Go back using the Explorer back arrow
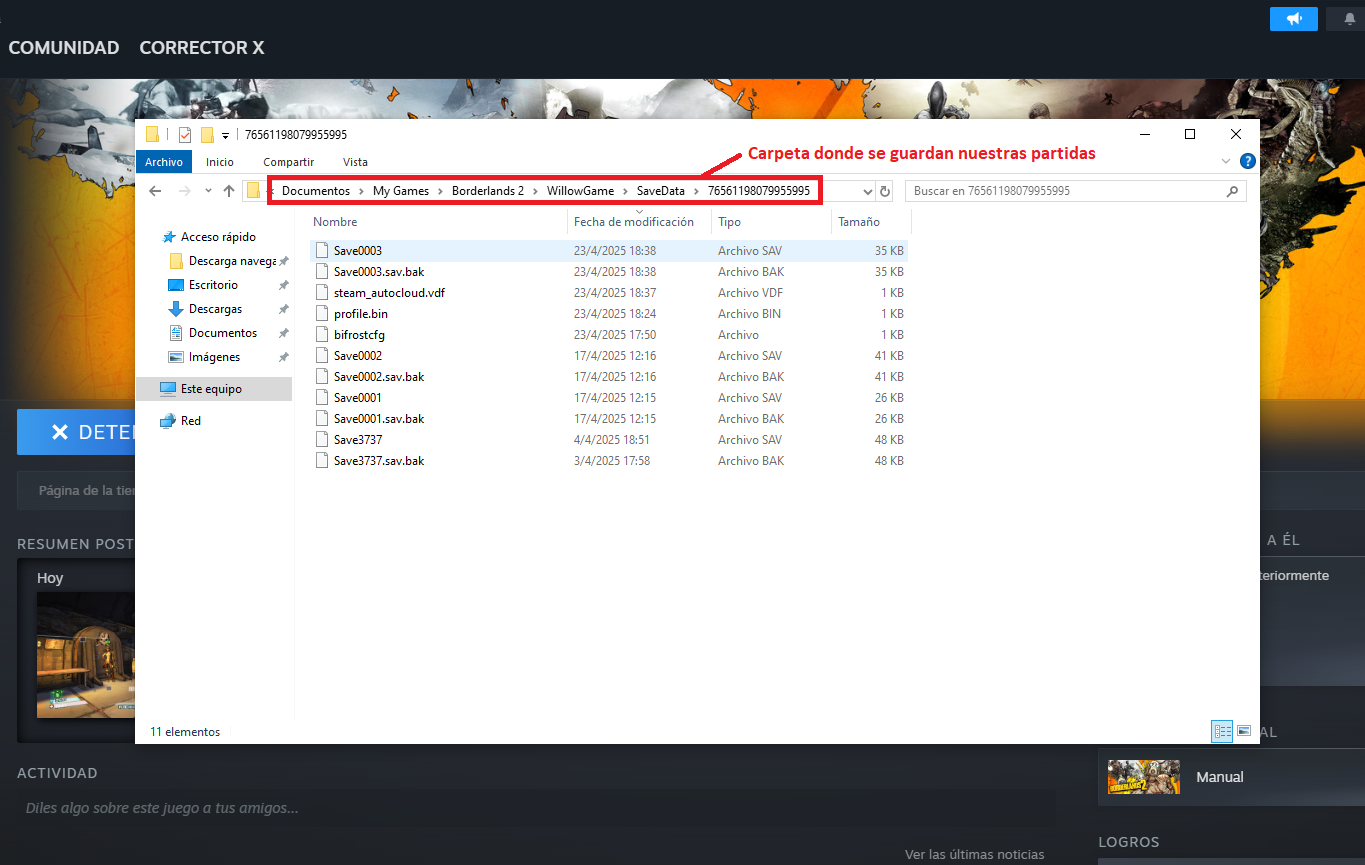The image size is (1365, 865). [x=155, y=191]
